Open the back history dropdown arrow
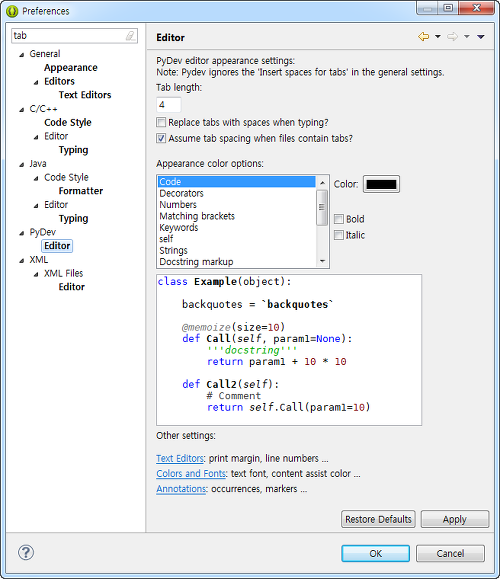Image resolution: width=500 pixels, height=579 pixels. [x=438, y=37]
